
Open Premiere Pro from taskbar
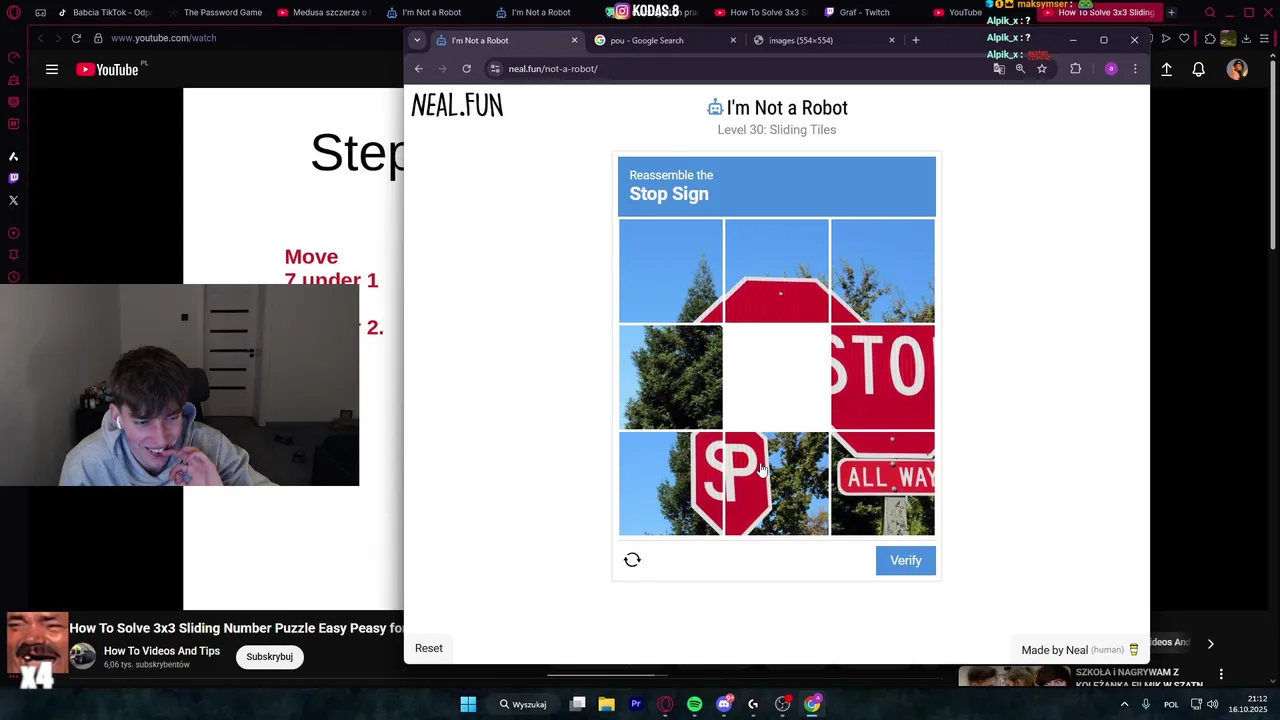tap(636, 704)
